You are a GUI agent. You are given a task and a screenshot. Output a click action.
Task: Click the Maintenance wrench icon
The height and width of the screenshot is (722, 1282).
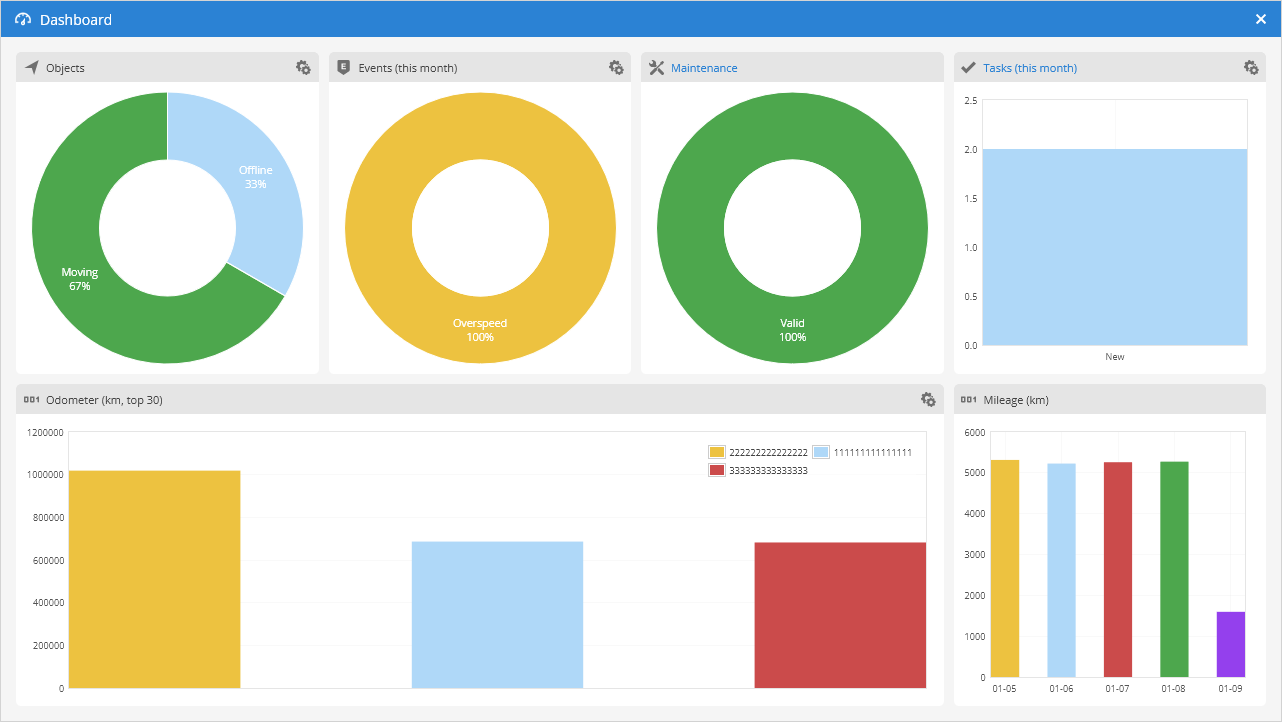(656, 68)
